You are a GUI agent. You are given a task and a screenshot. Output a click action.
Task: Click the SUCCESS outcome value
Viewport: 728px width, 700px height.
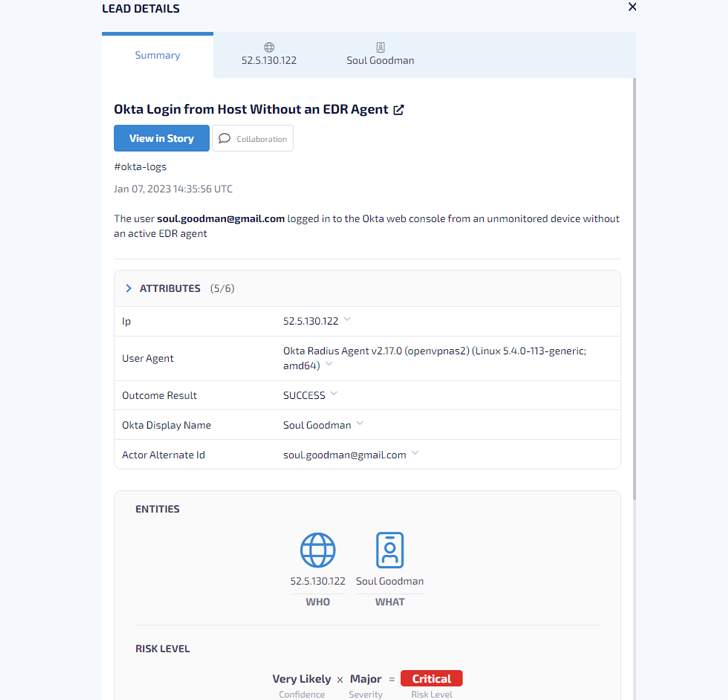tap(304, 395)
